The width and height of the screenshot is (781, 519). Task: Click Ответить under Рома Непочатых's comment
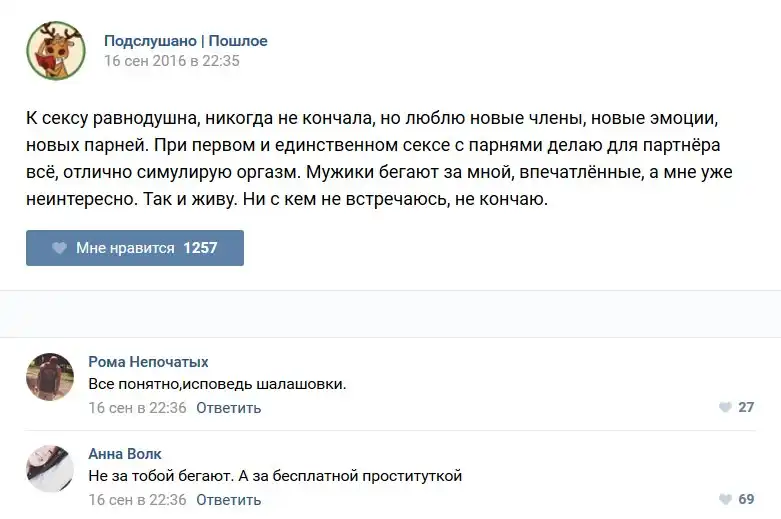click(228, 408)
